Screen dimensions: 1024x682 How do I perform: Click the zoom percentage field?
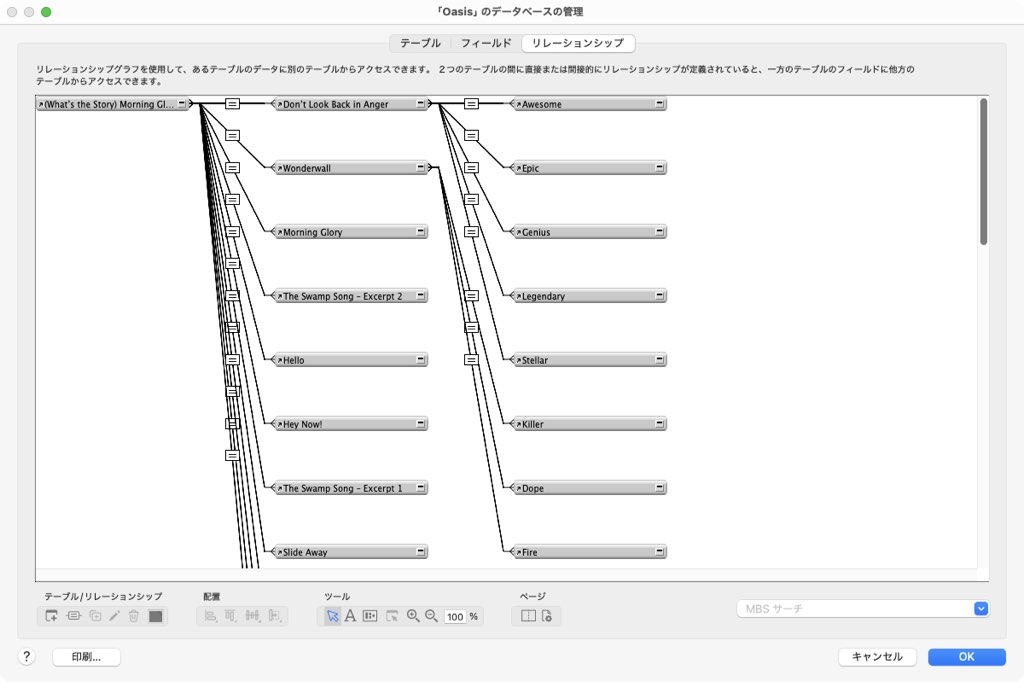[x=455, y=617]
